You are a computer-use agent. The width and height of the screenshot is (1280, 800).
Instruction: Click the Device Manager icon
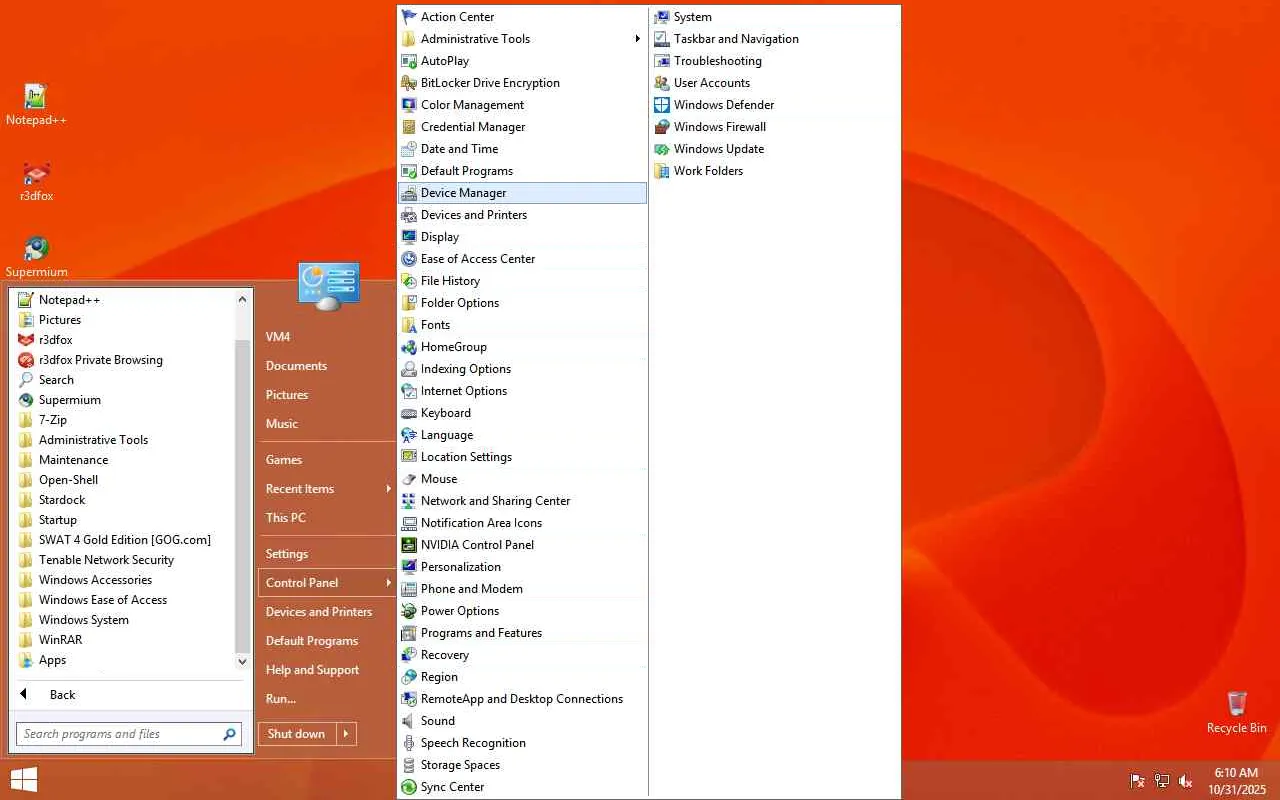tap(409, 193)
